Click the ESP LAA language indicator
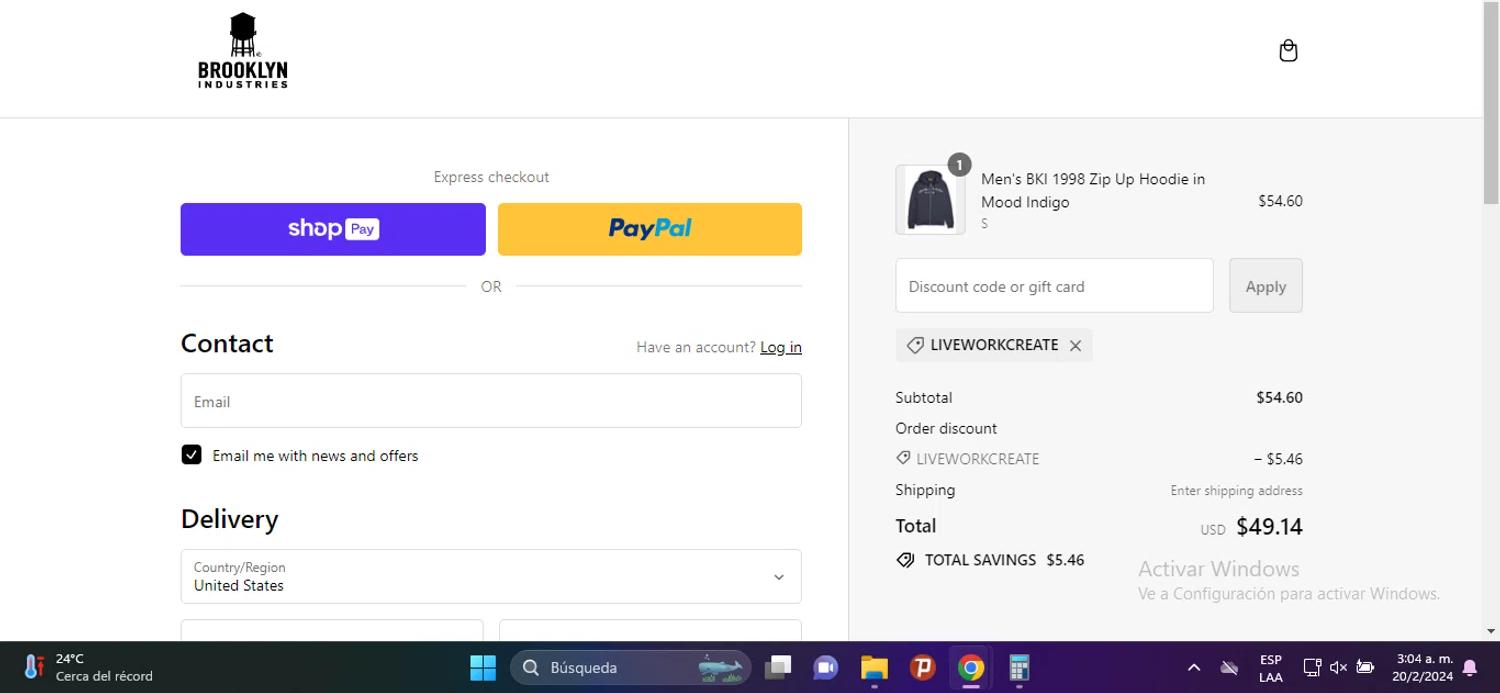 click(1271, 668)
